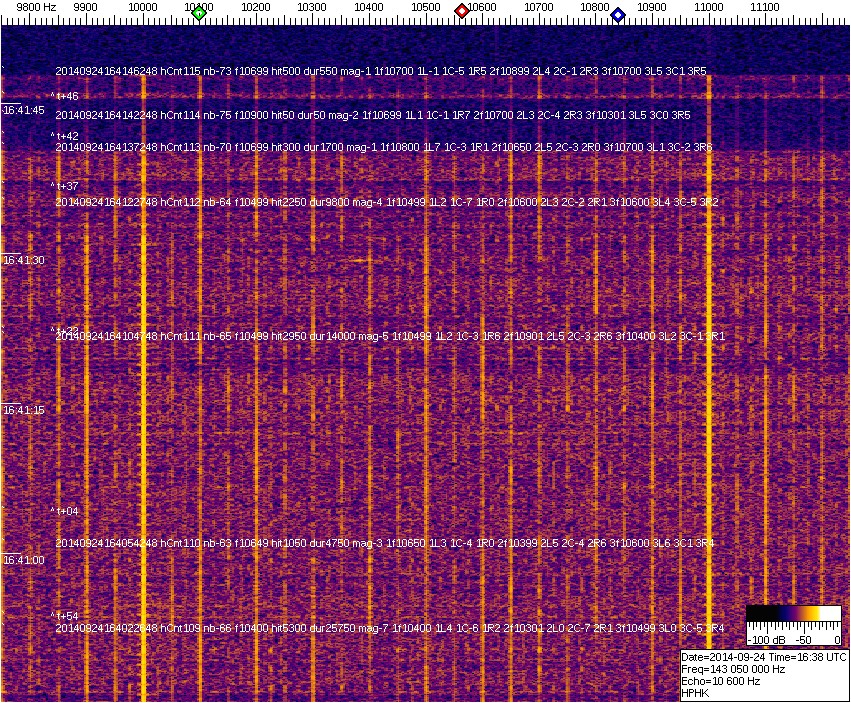The width and height of the screenshot is (851, 703).
Task: Click the 16:41:00 time axis label
Action: point(24,560)
